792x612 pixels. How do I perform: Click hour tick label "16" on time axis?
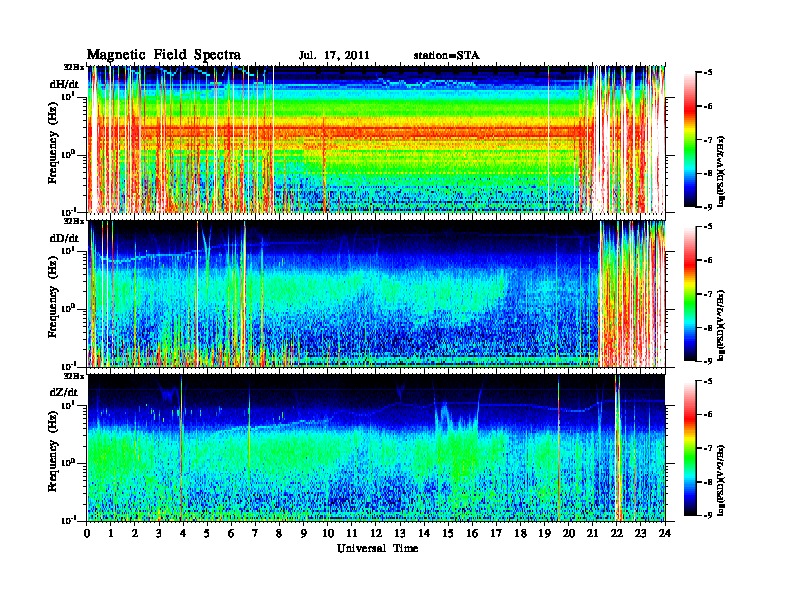pos(472,533)
